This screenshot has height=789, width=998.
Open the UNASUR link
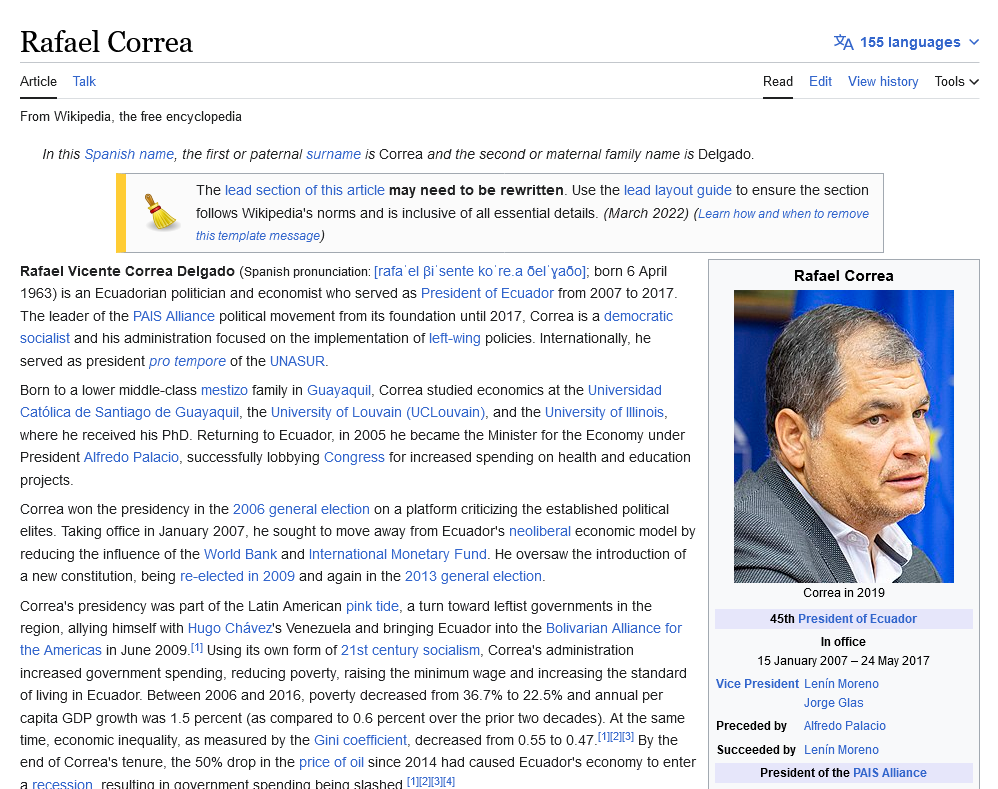pyautogui.click(x=297, y=361)
